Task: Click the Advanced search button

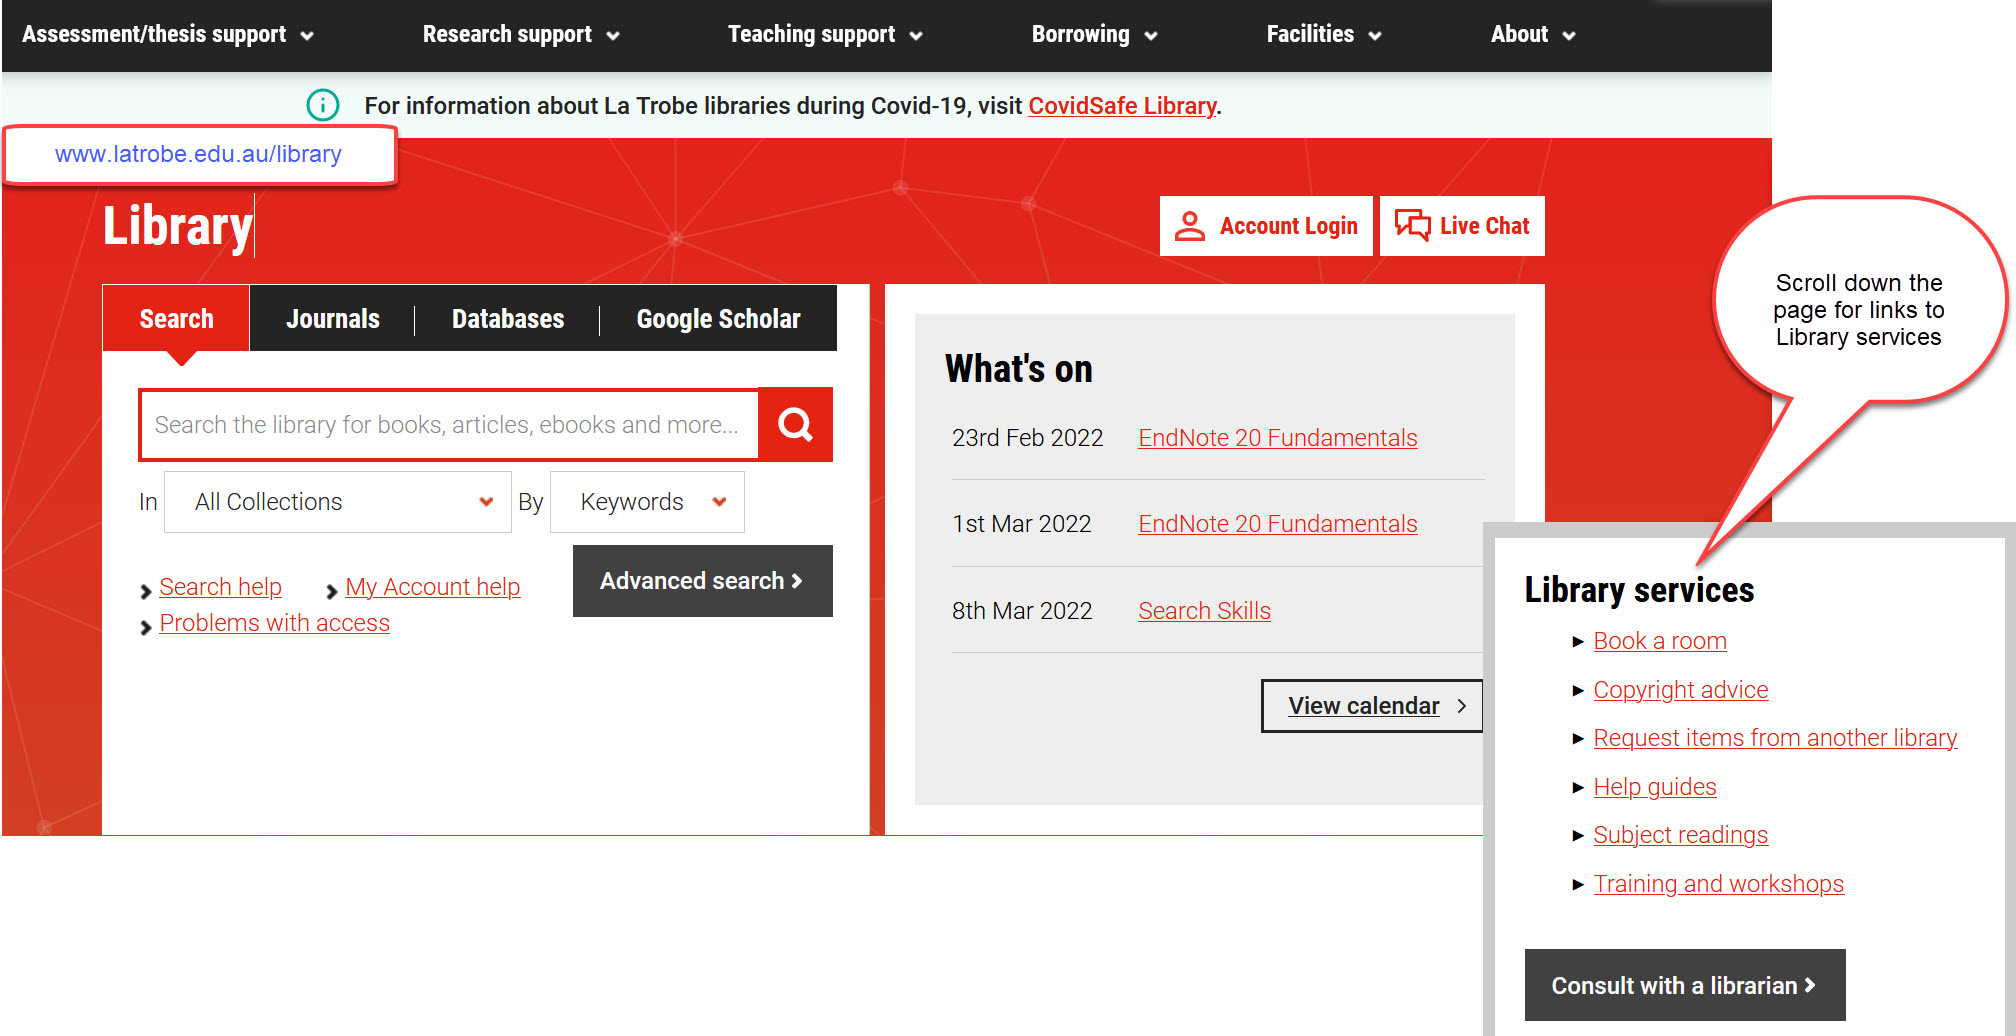Action: (x=702, y=581)
